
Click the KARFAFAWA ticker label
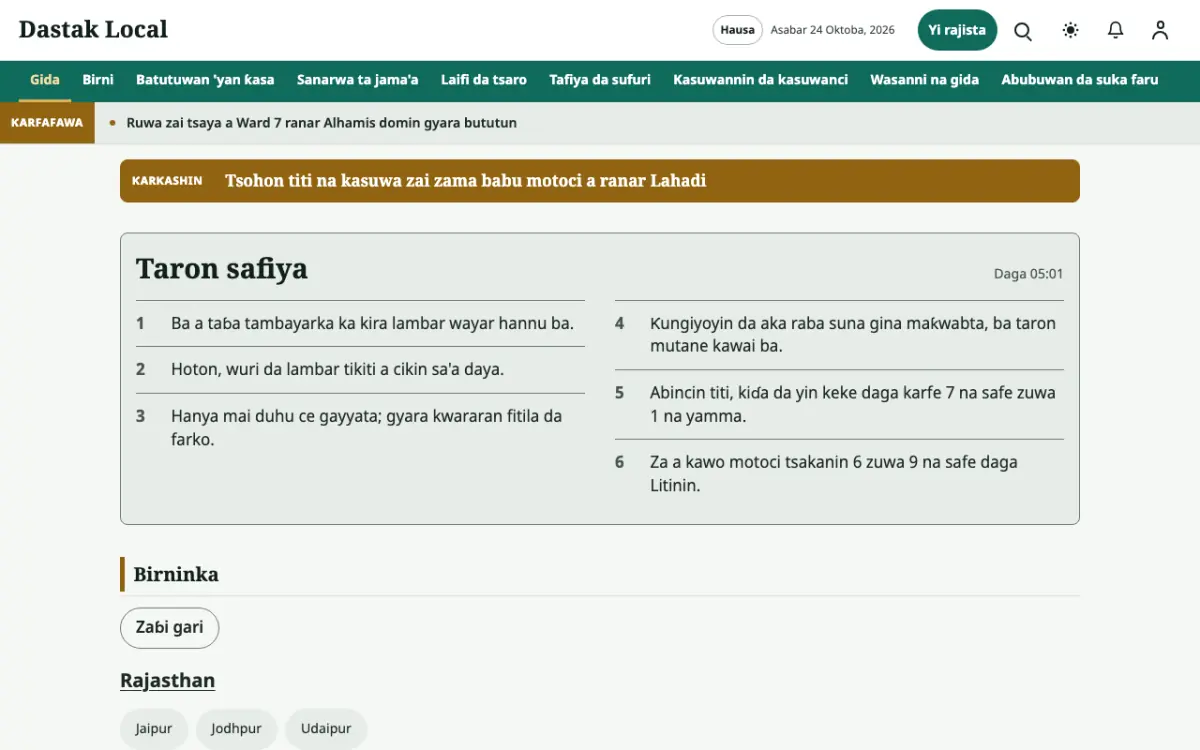pos(47,123)
